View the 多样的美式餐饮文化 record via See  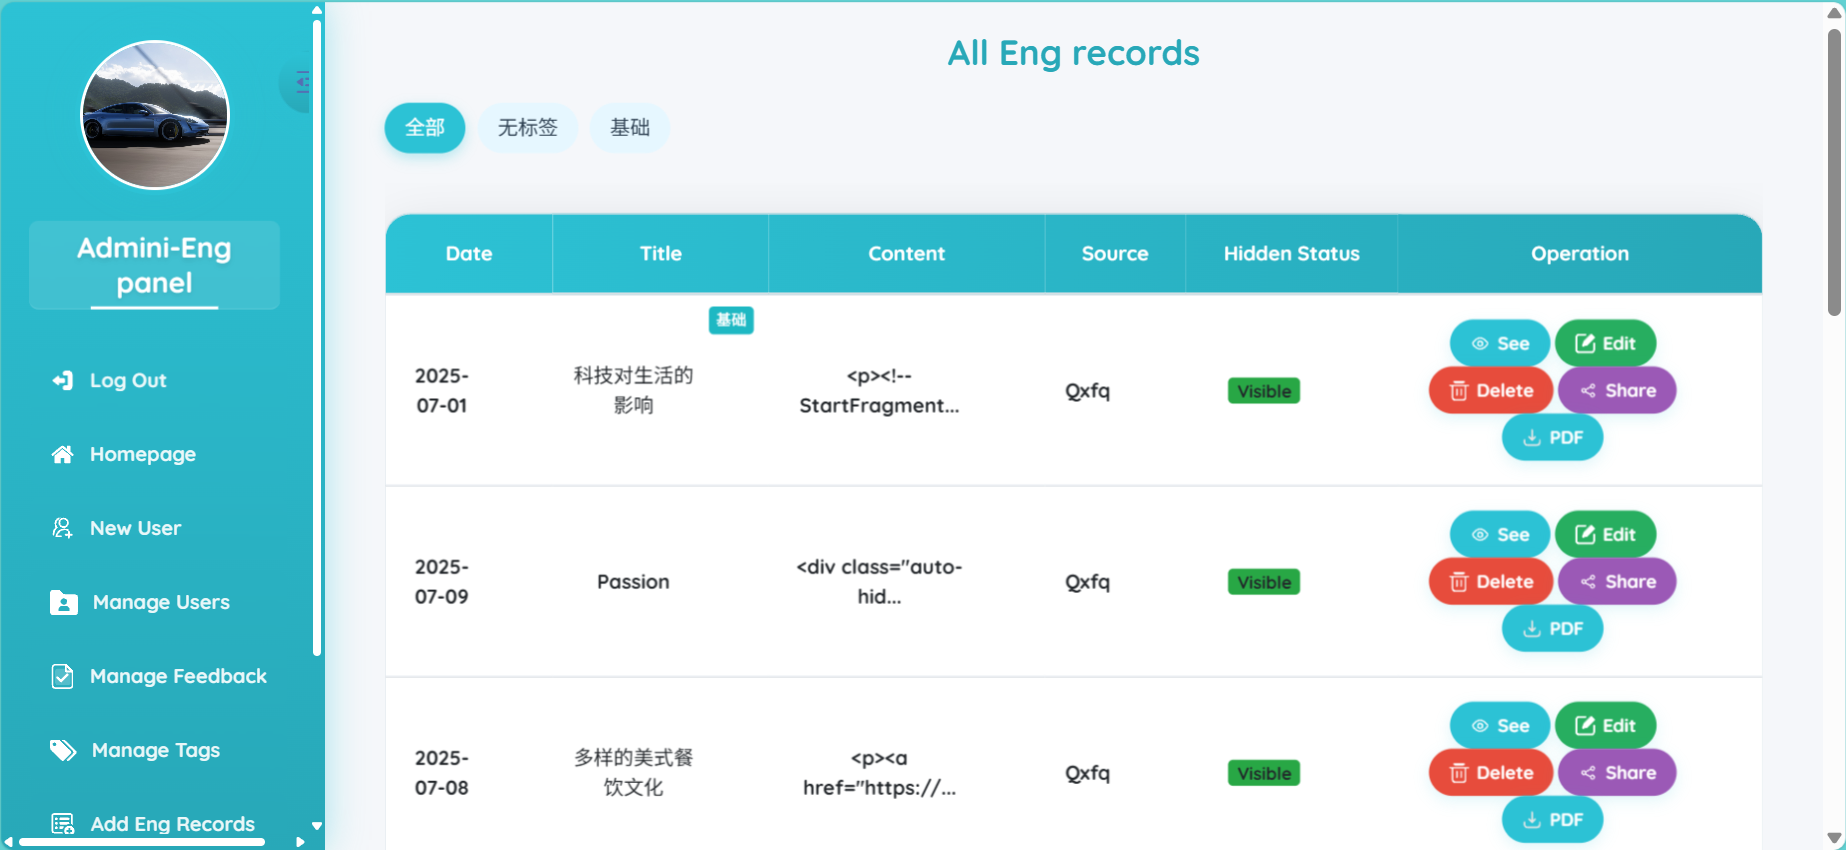click(1499, 725)
